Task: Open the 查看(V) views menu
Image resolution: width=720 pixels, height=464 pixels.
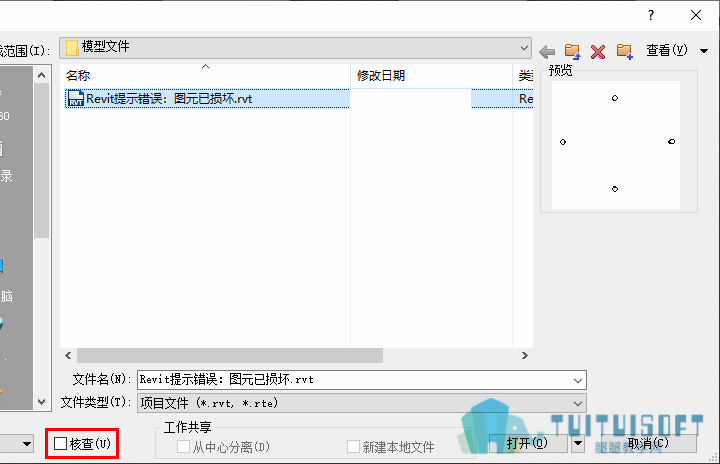Action: point(667,50)
